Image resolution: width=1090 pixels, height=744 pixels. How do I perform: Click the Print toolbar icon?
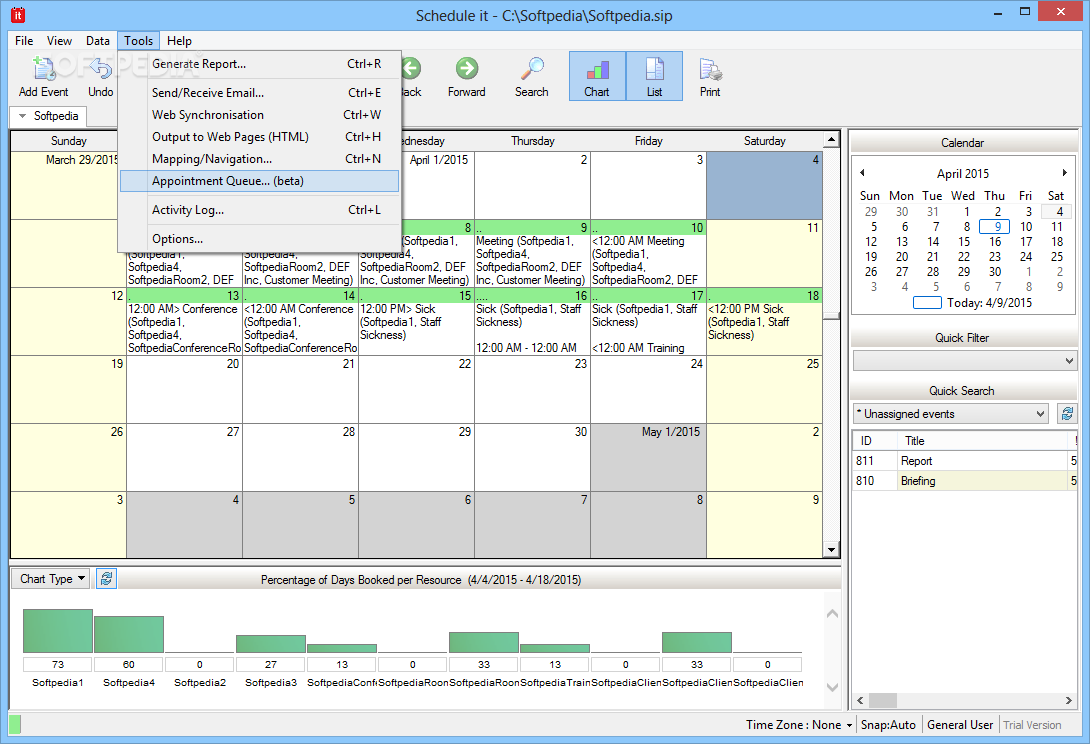(710, 69)
